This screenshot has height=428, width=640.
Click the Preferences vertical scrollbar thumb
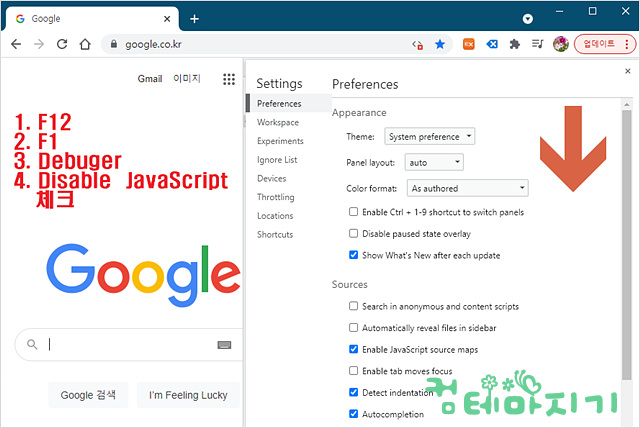627,245
